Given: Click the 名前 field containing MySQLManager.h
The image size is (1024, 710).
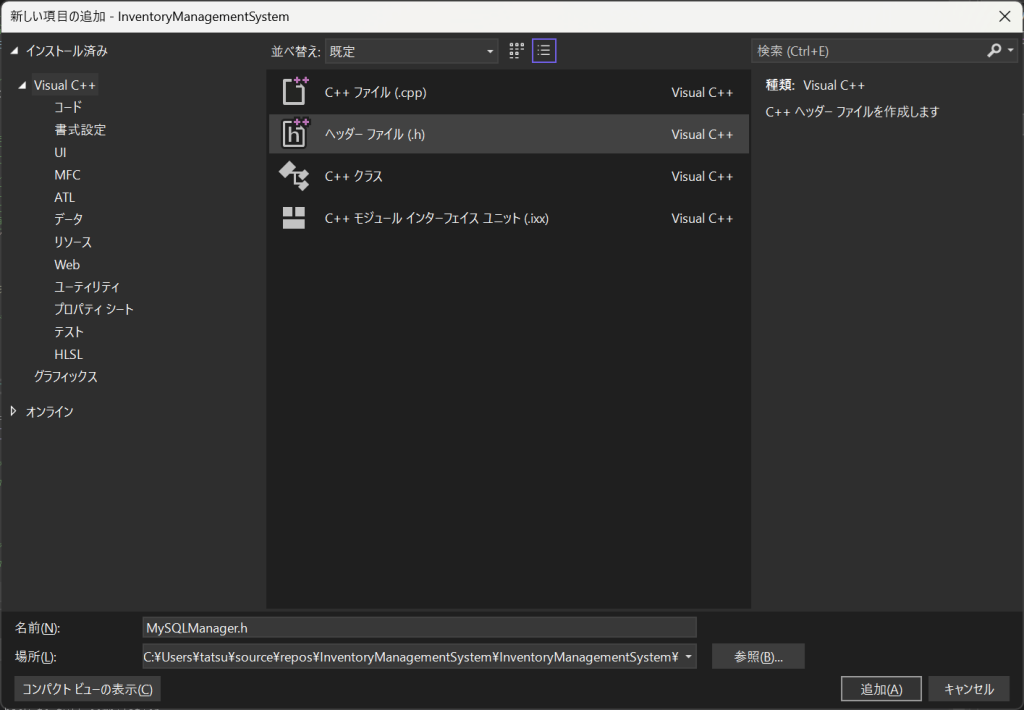Looking at the screenshot, I should [x=419, y=627].
